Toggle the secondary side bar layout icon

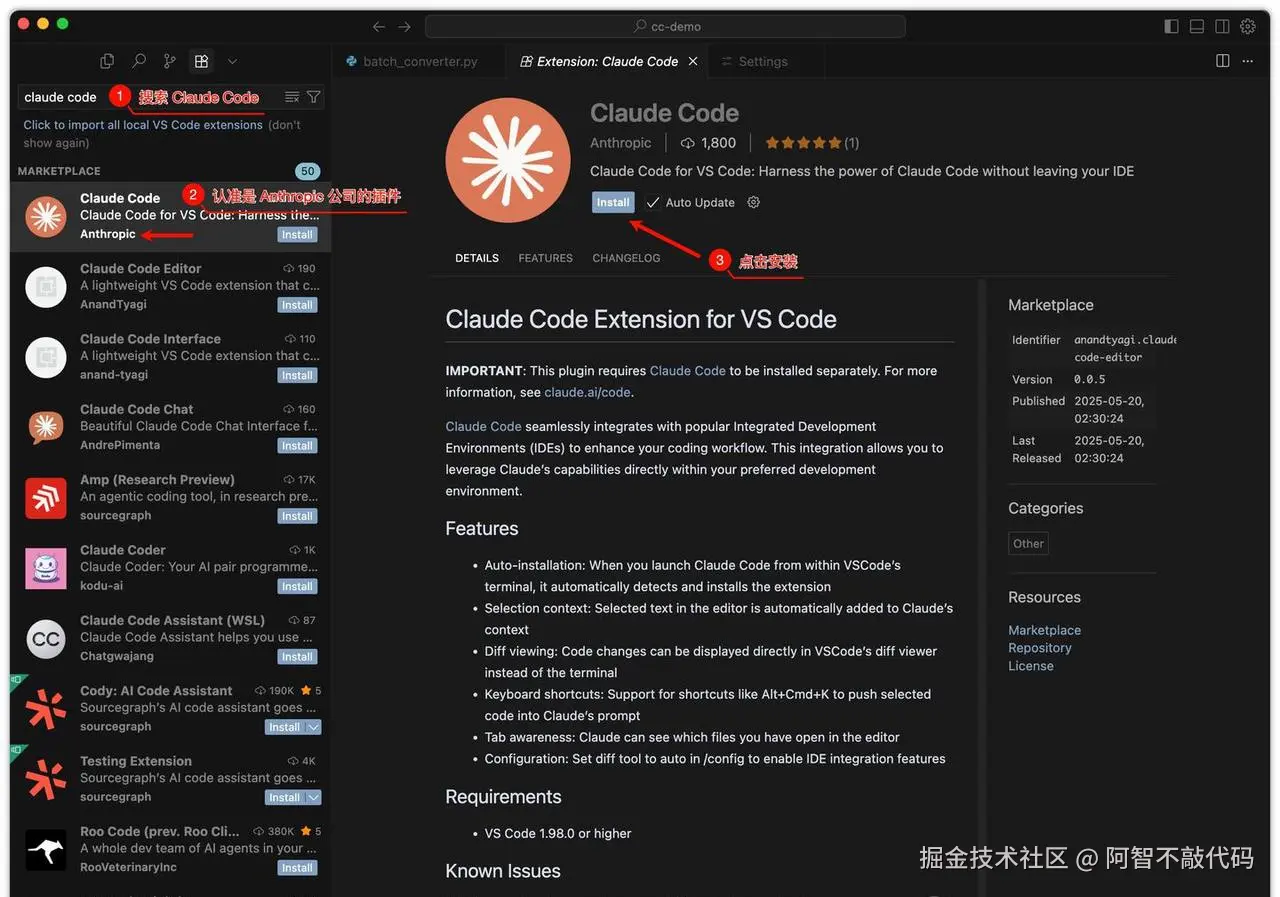click(1222, 26)
